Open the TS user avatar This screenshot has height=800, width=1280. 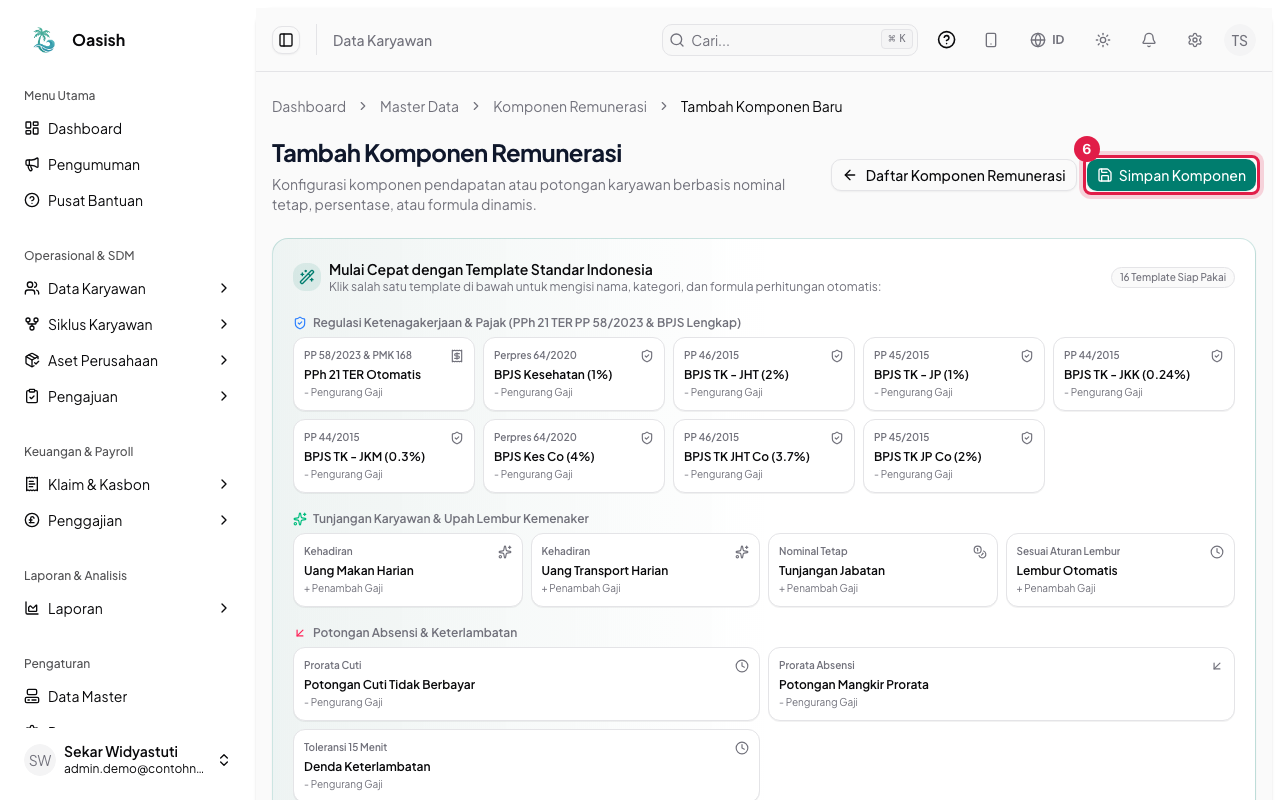tap(1240, 40)
